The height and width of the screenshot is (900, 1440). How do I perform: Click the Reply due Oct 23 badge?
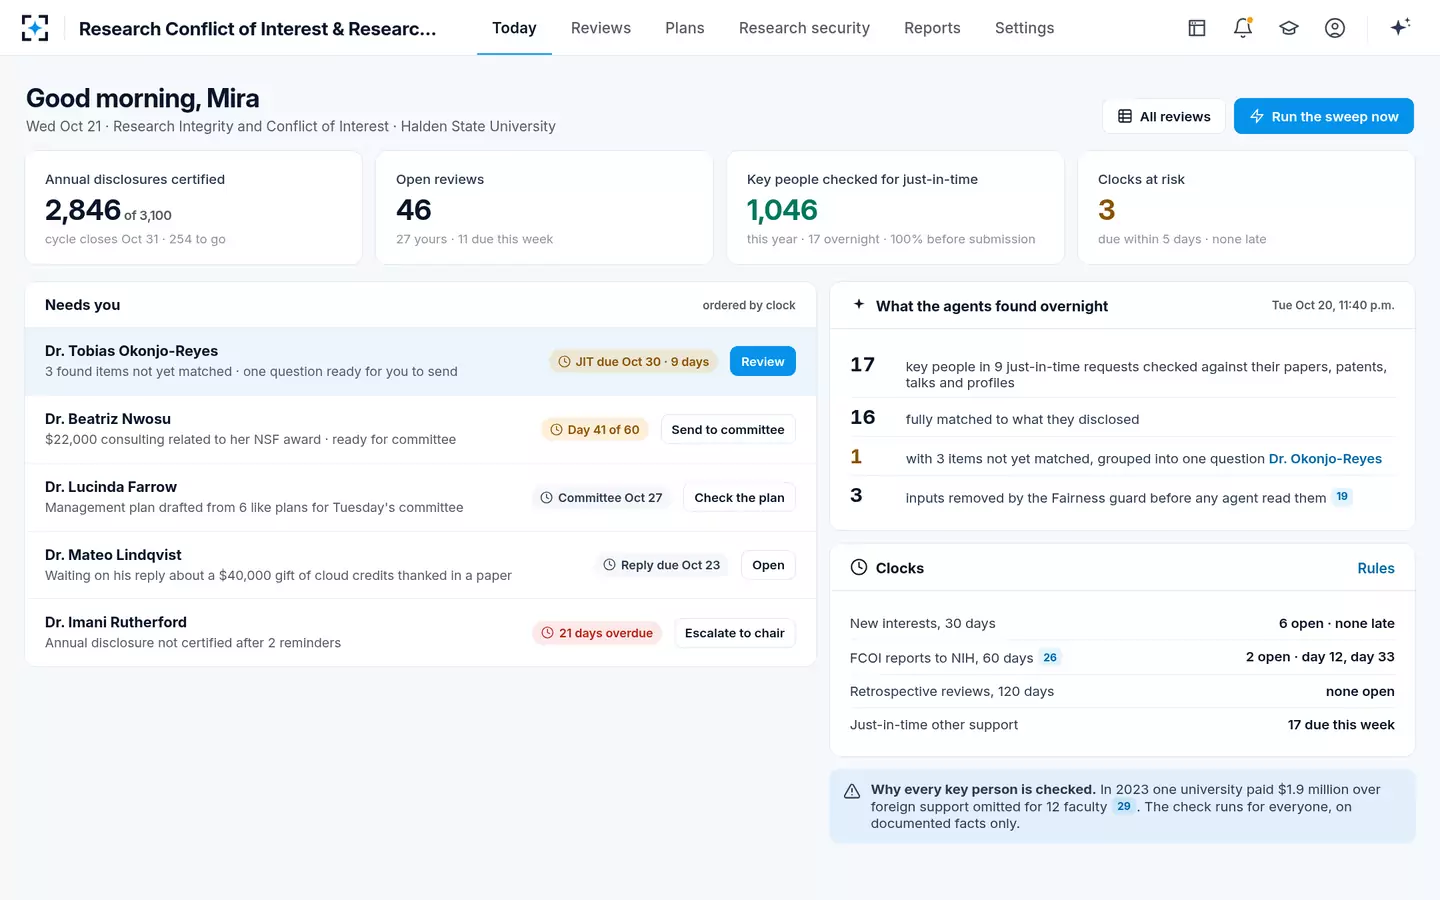tap(662, 565)
